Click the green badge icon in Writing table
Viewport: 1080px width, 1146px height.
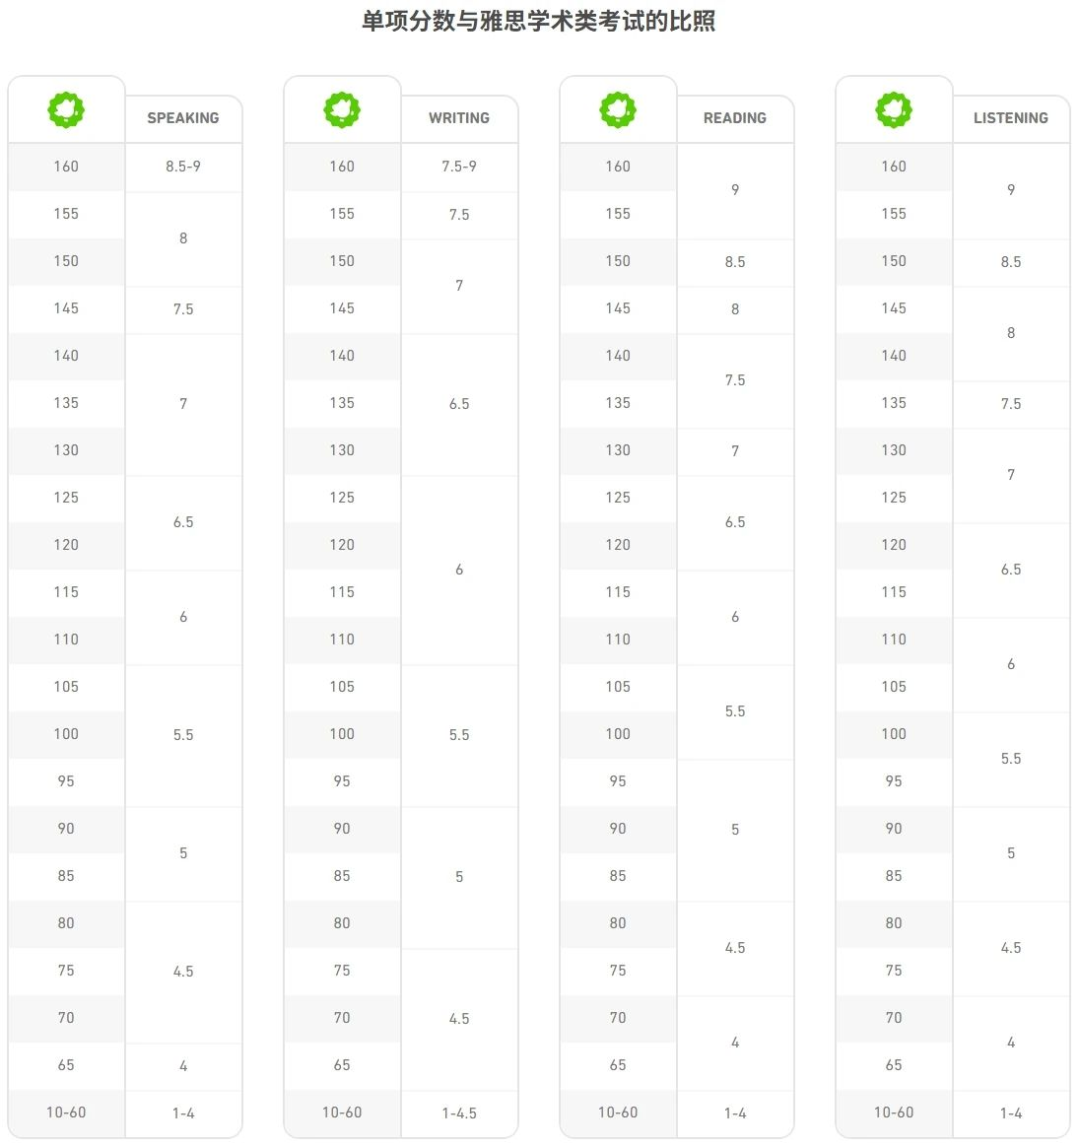tap(342, 110)
